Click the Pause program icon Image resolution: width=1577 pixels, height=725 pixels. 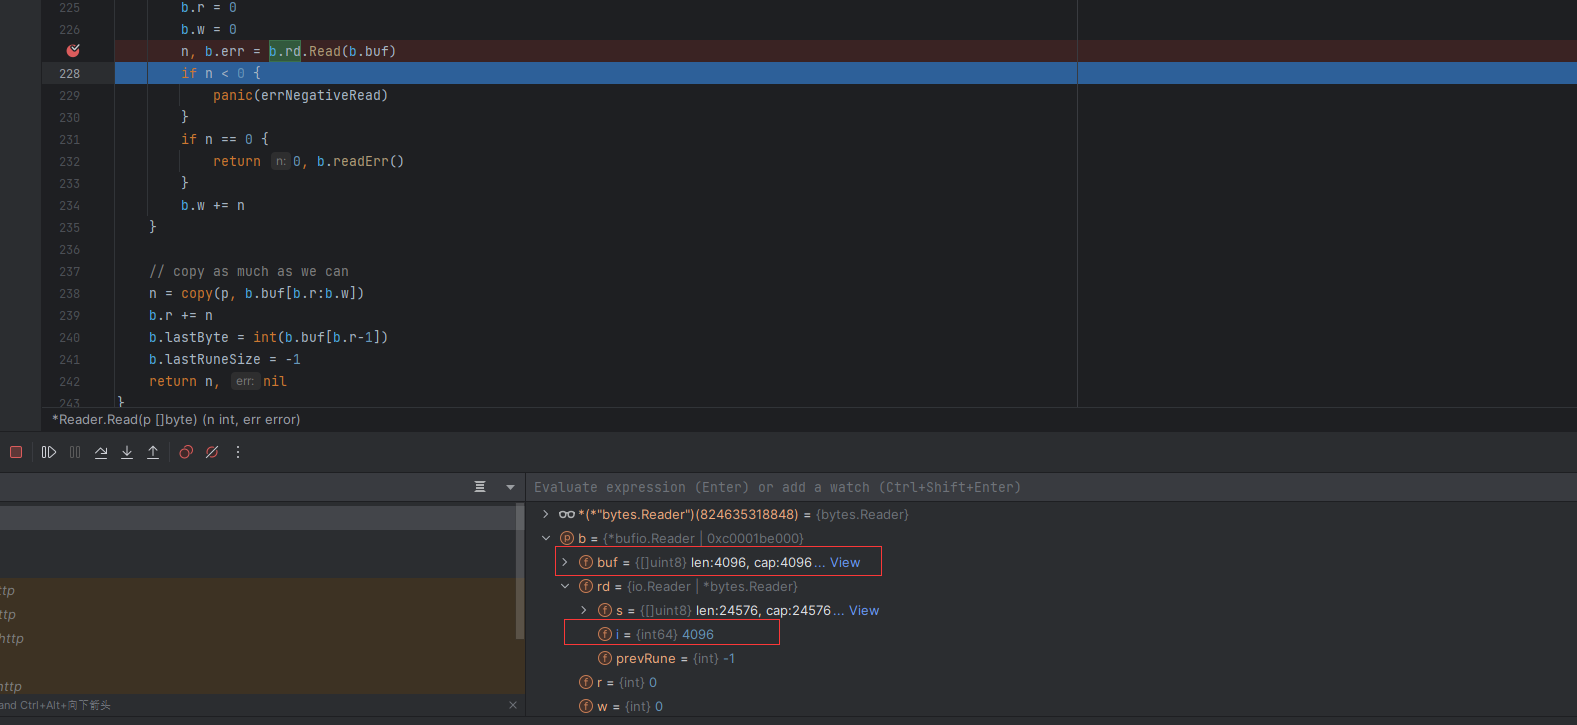click(x=75, y=452)
